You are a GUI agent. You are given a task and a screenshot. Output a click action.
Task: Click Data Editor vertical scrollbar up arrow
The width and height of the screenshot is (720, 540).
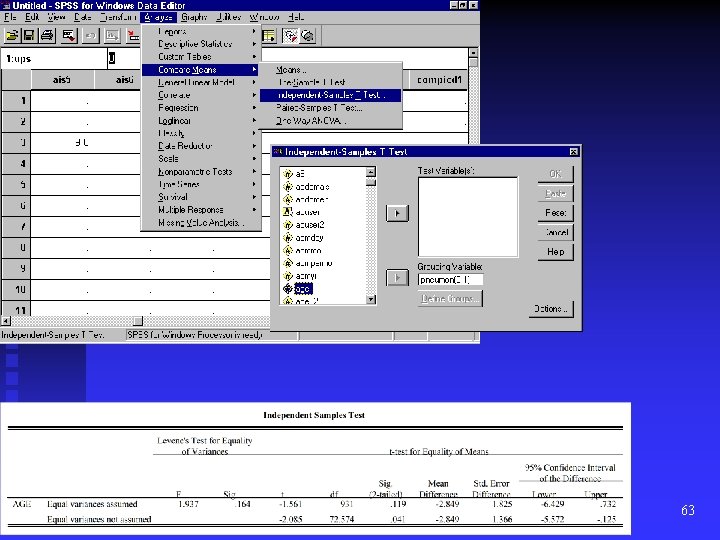tap(473, 53)
